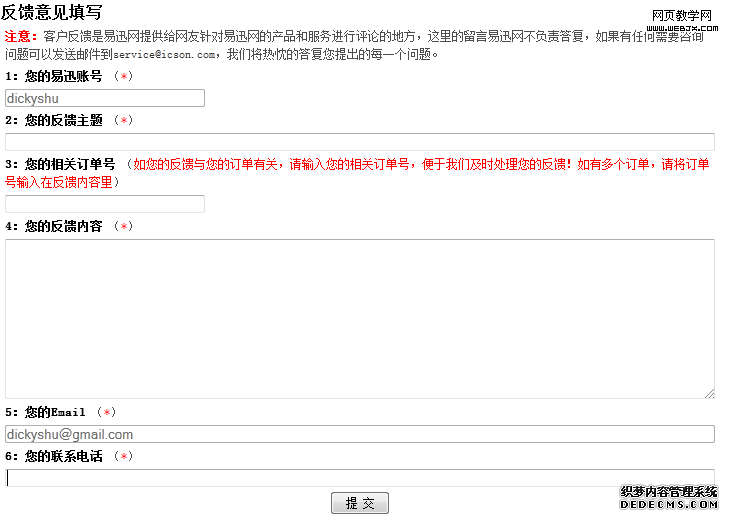Click the red 注意 notice label
Screen dimensions: 729x519
(21, 36)
